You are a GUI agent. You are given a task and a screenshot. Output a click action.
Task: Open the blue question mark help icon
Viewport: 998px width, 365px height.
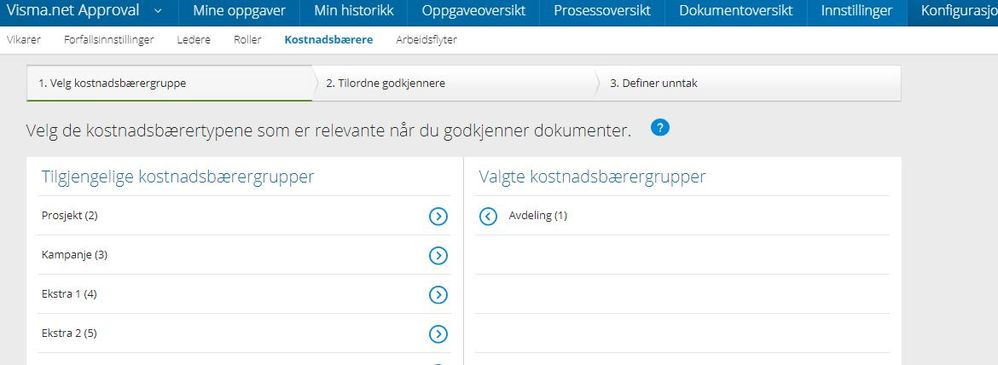pyautogui.click(x=660, y=128)
